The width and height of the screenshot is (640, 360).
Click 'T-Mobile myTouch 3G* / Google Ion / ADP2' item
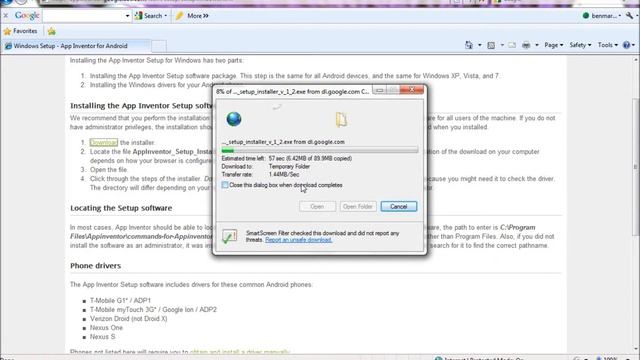click(x=153, y=310)
